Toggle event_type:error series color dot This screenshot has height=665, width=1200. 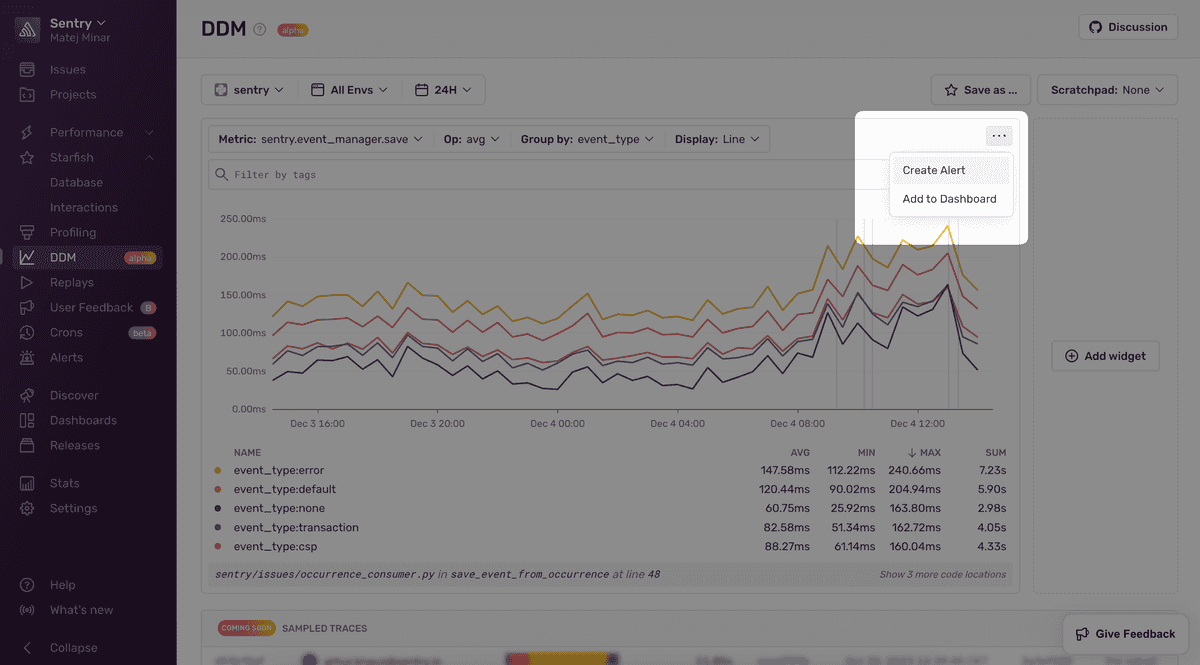pos(218,471)
